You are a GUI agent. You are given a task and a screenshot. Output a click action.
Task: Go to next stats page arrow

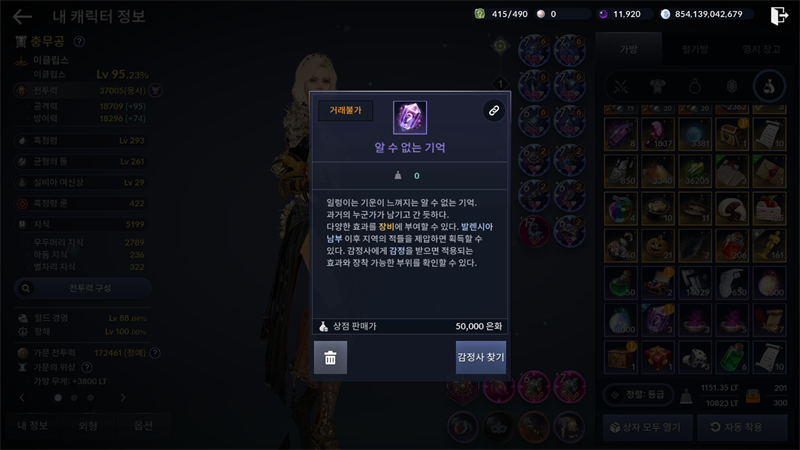coord(123,397)
